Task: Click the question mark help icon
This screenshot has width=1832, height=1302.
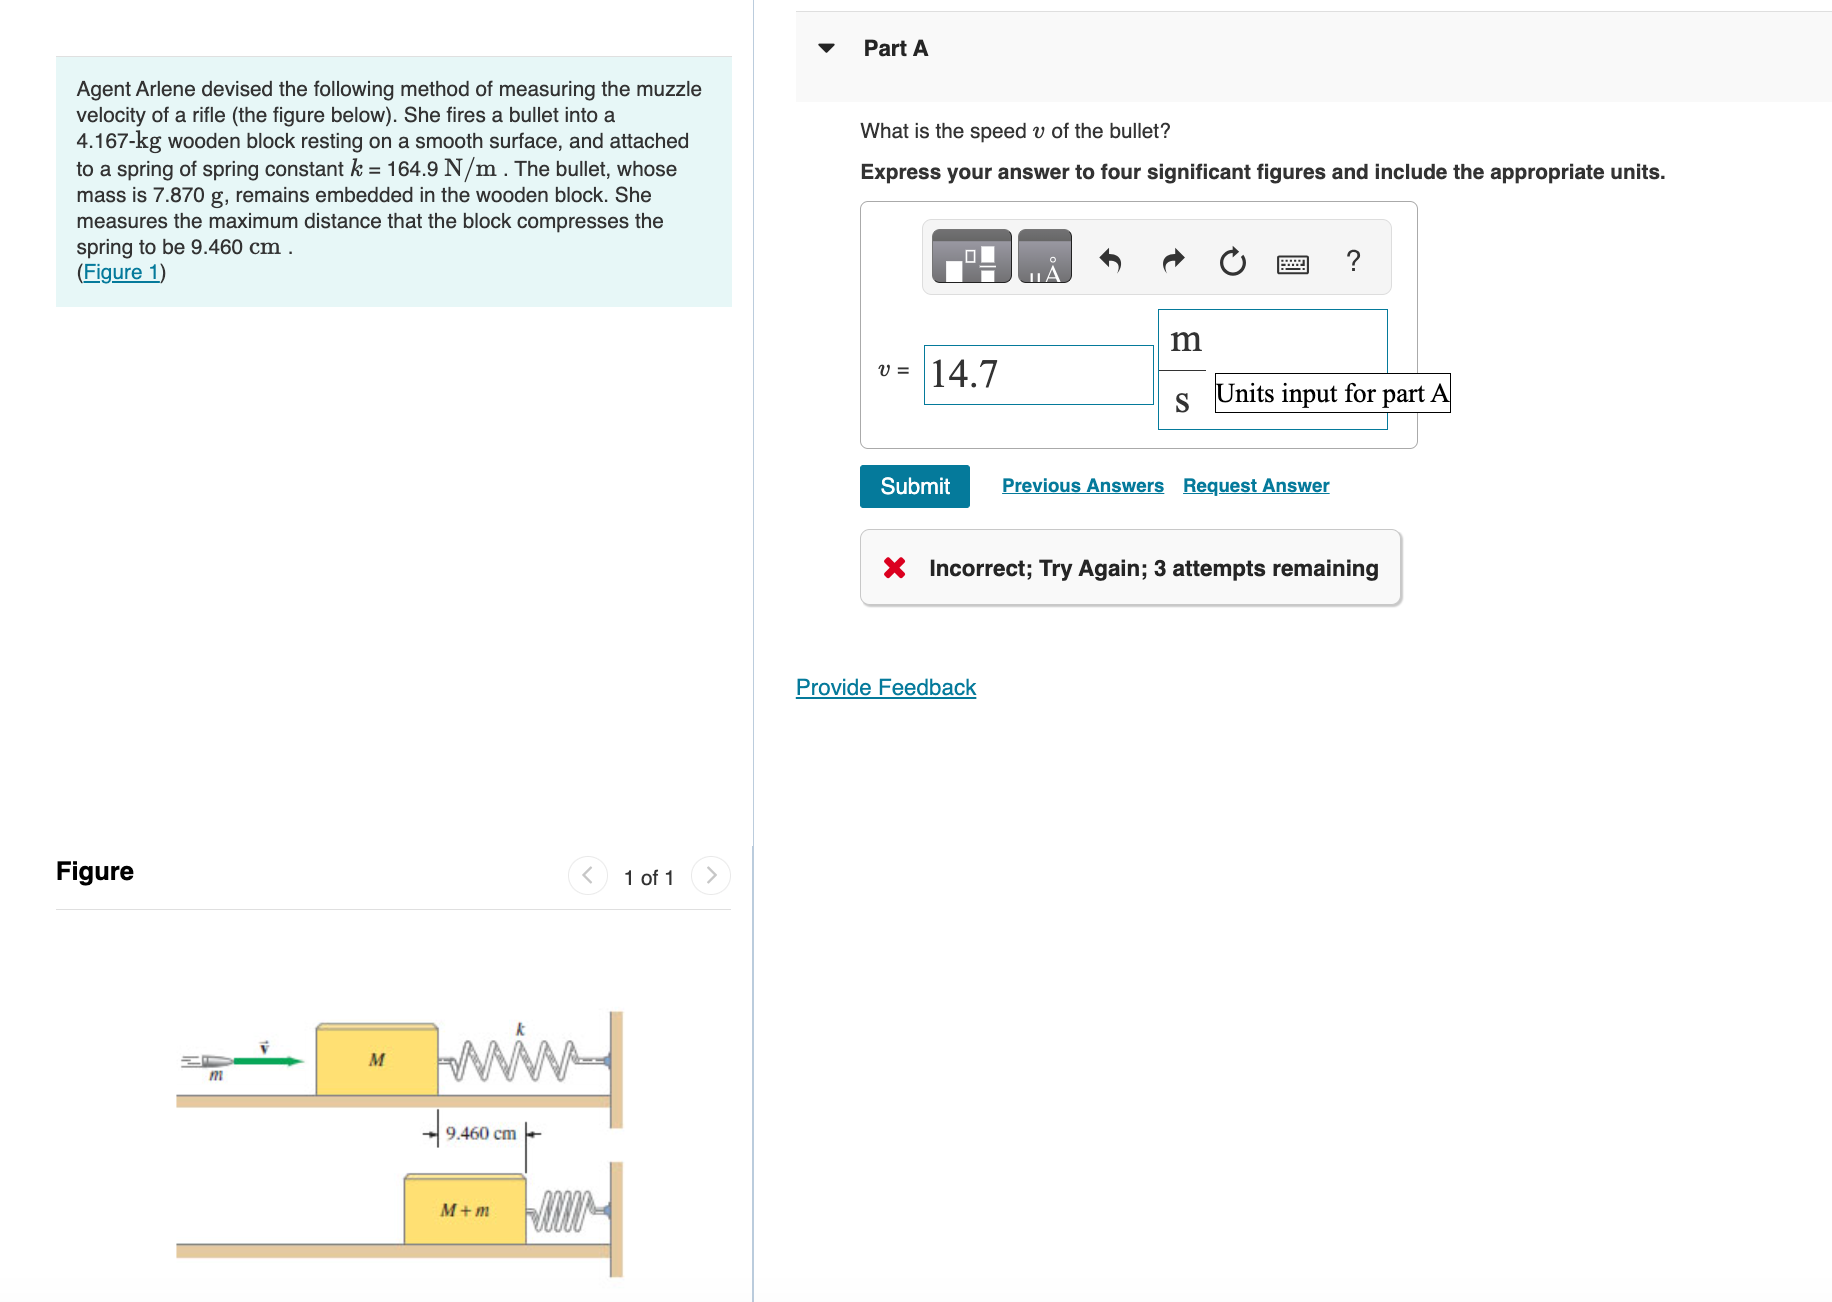Action: [1353, 260]
